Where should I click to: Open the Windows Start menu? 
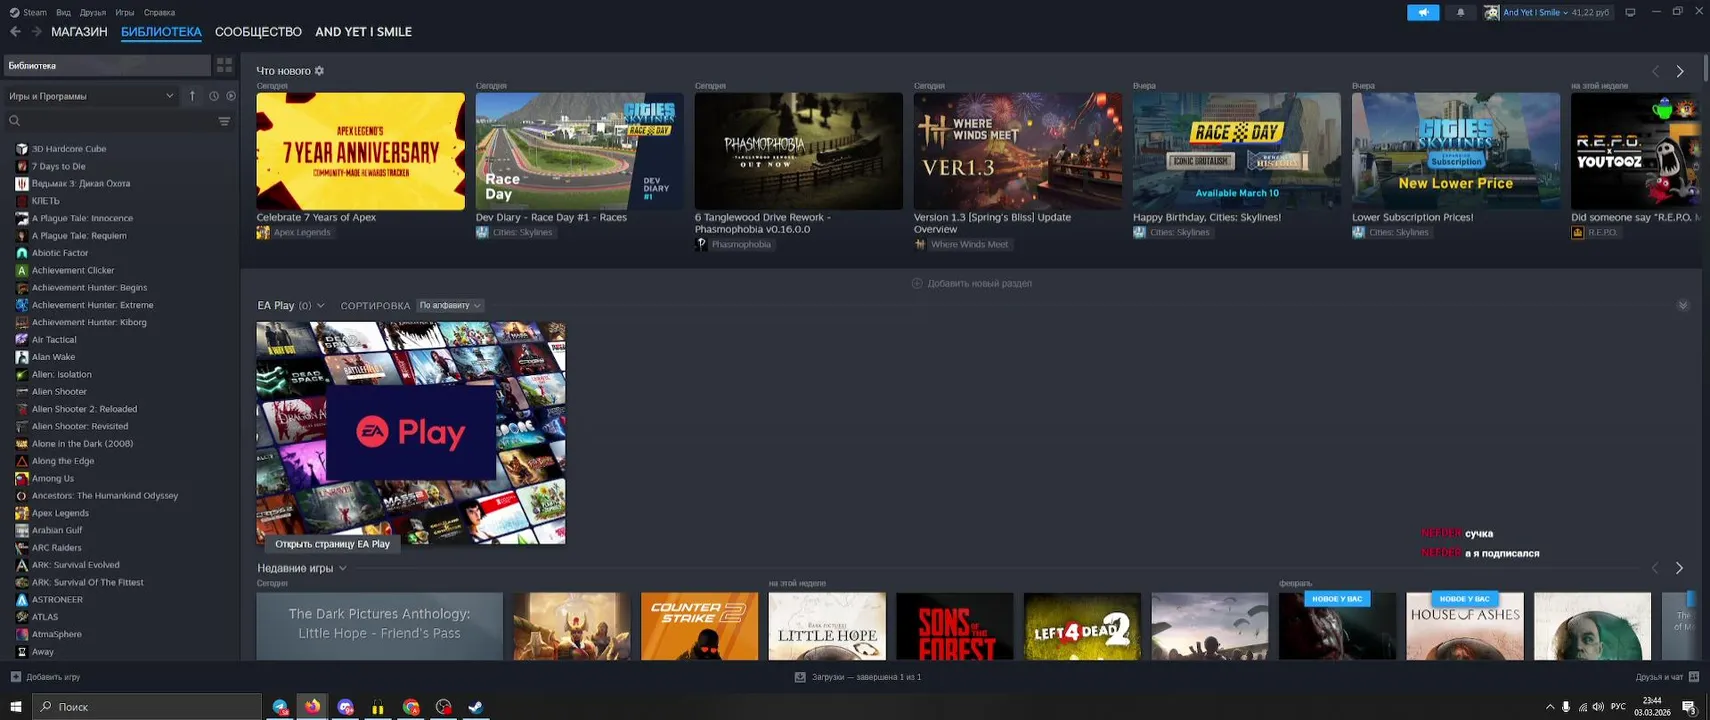tap(15, 707)
